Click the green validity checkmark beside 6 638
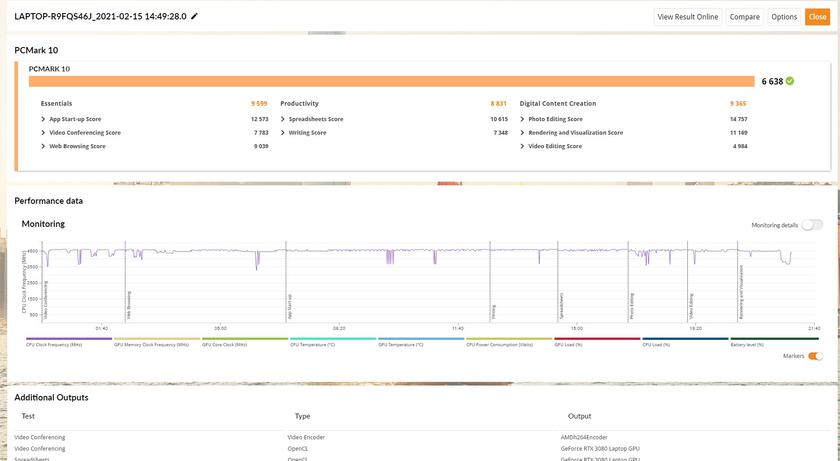 (790, 81)
